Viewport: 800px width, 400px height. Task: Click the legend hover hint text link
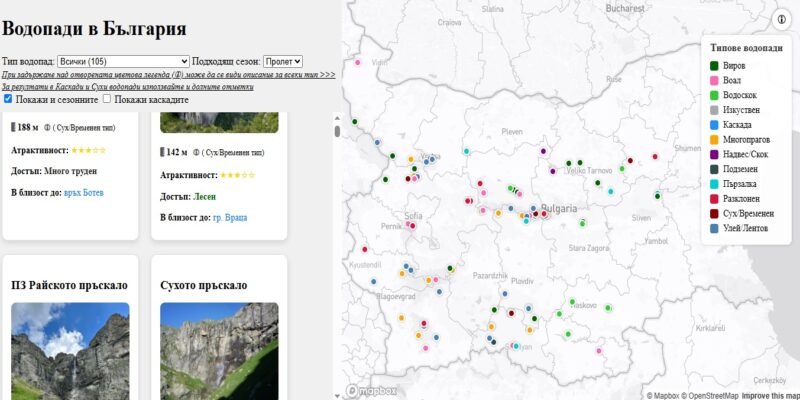168,75
